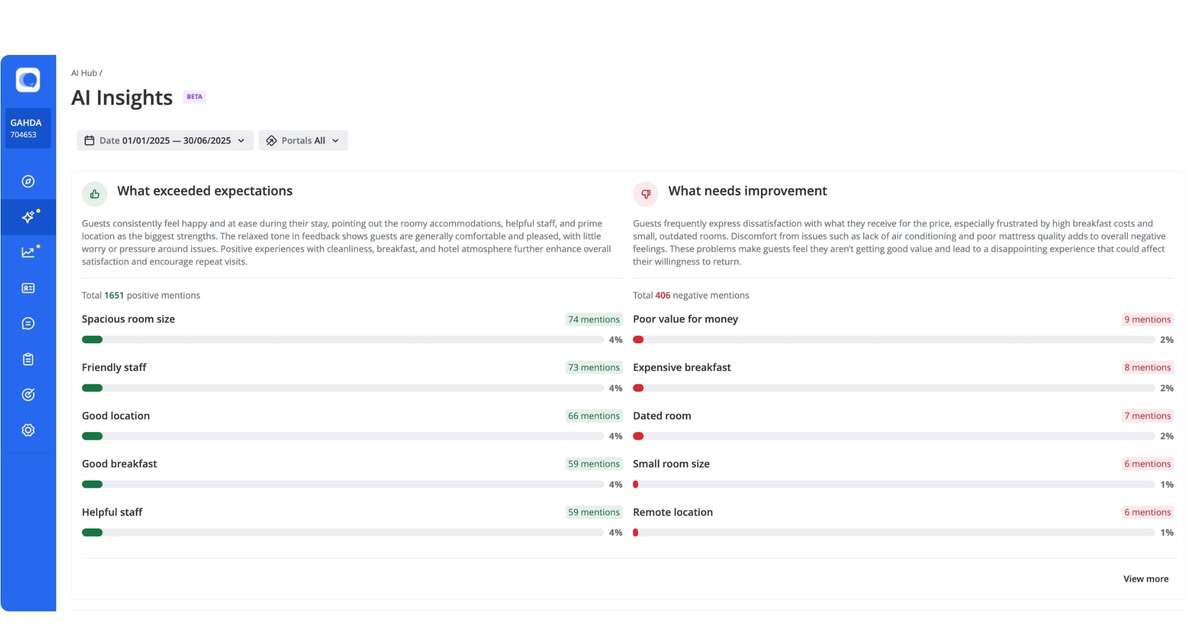Click the Friendly staff progress bar
The width and height of the screenshot is (1200, 630).
click(x=342, y=388)
